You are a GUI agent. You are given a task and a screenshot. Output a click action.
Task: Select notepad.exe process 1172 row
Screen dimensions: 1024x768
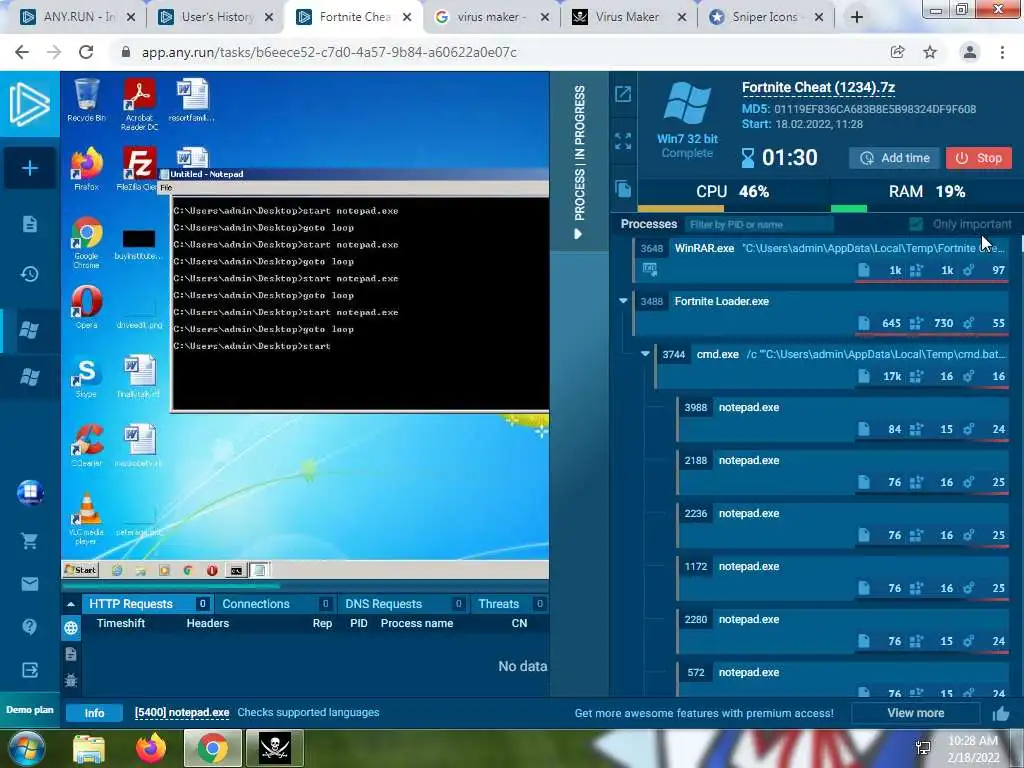[844, 577]
